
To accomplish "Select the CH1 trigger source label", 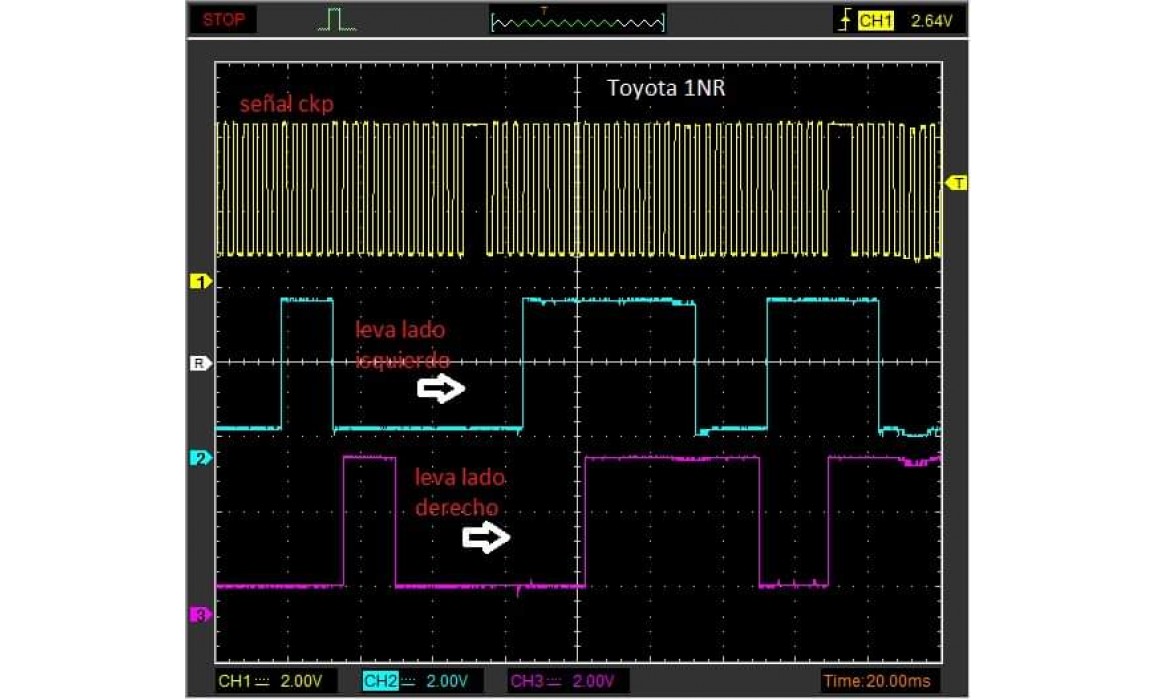I will 876,21.
